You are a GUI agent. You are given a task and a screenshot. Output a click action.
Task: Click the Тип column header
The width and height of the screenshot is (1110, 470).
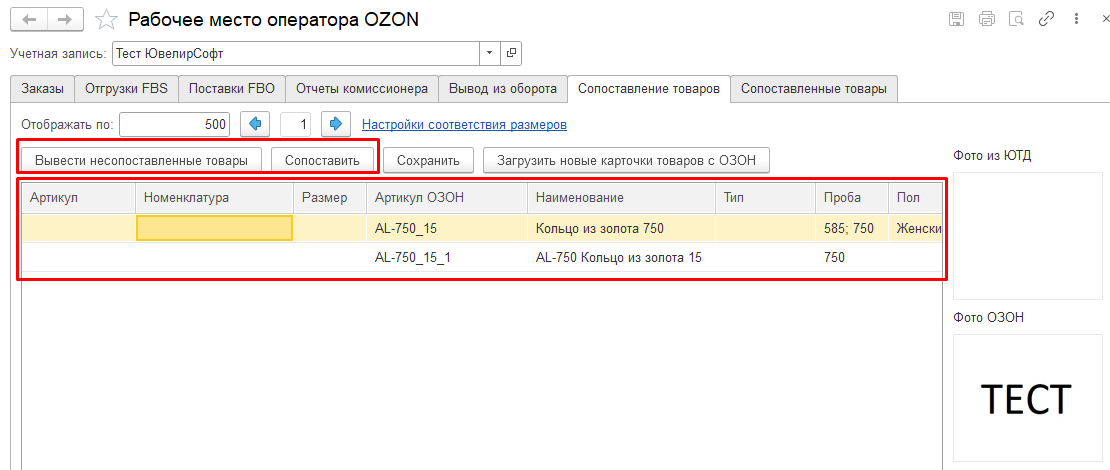click(765, 197)
